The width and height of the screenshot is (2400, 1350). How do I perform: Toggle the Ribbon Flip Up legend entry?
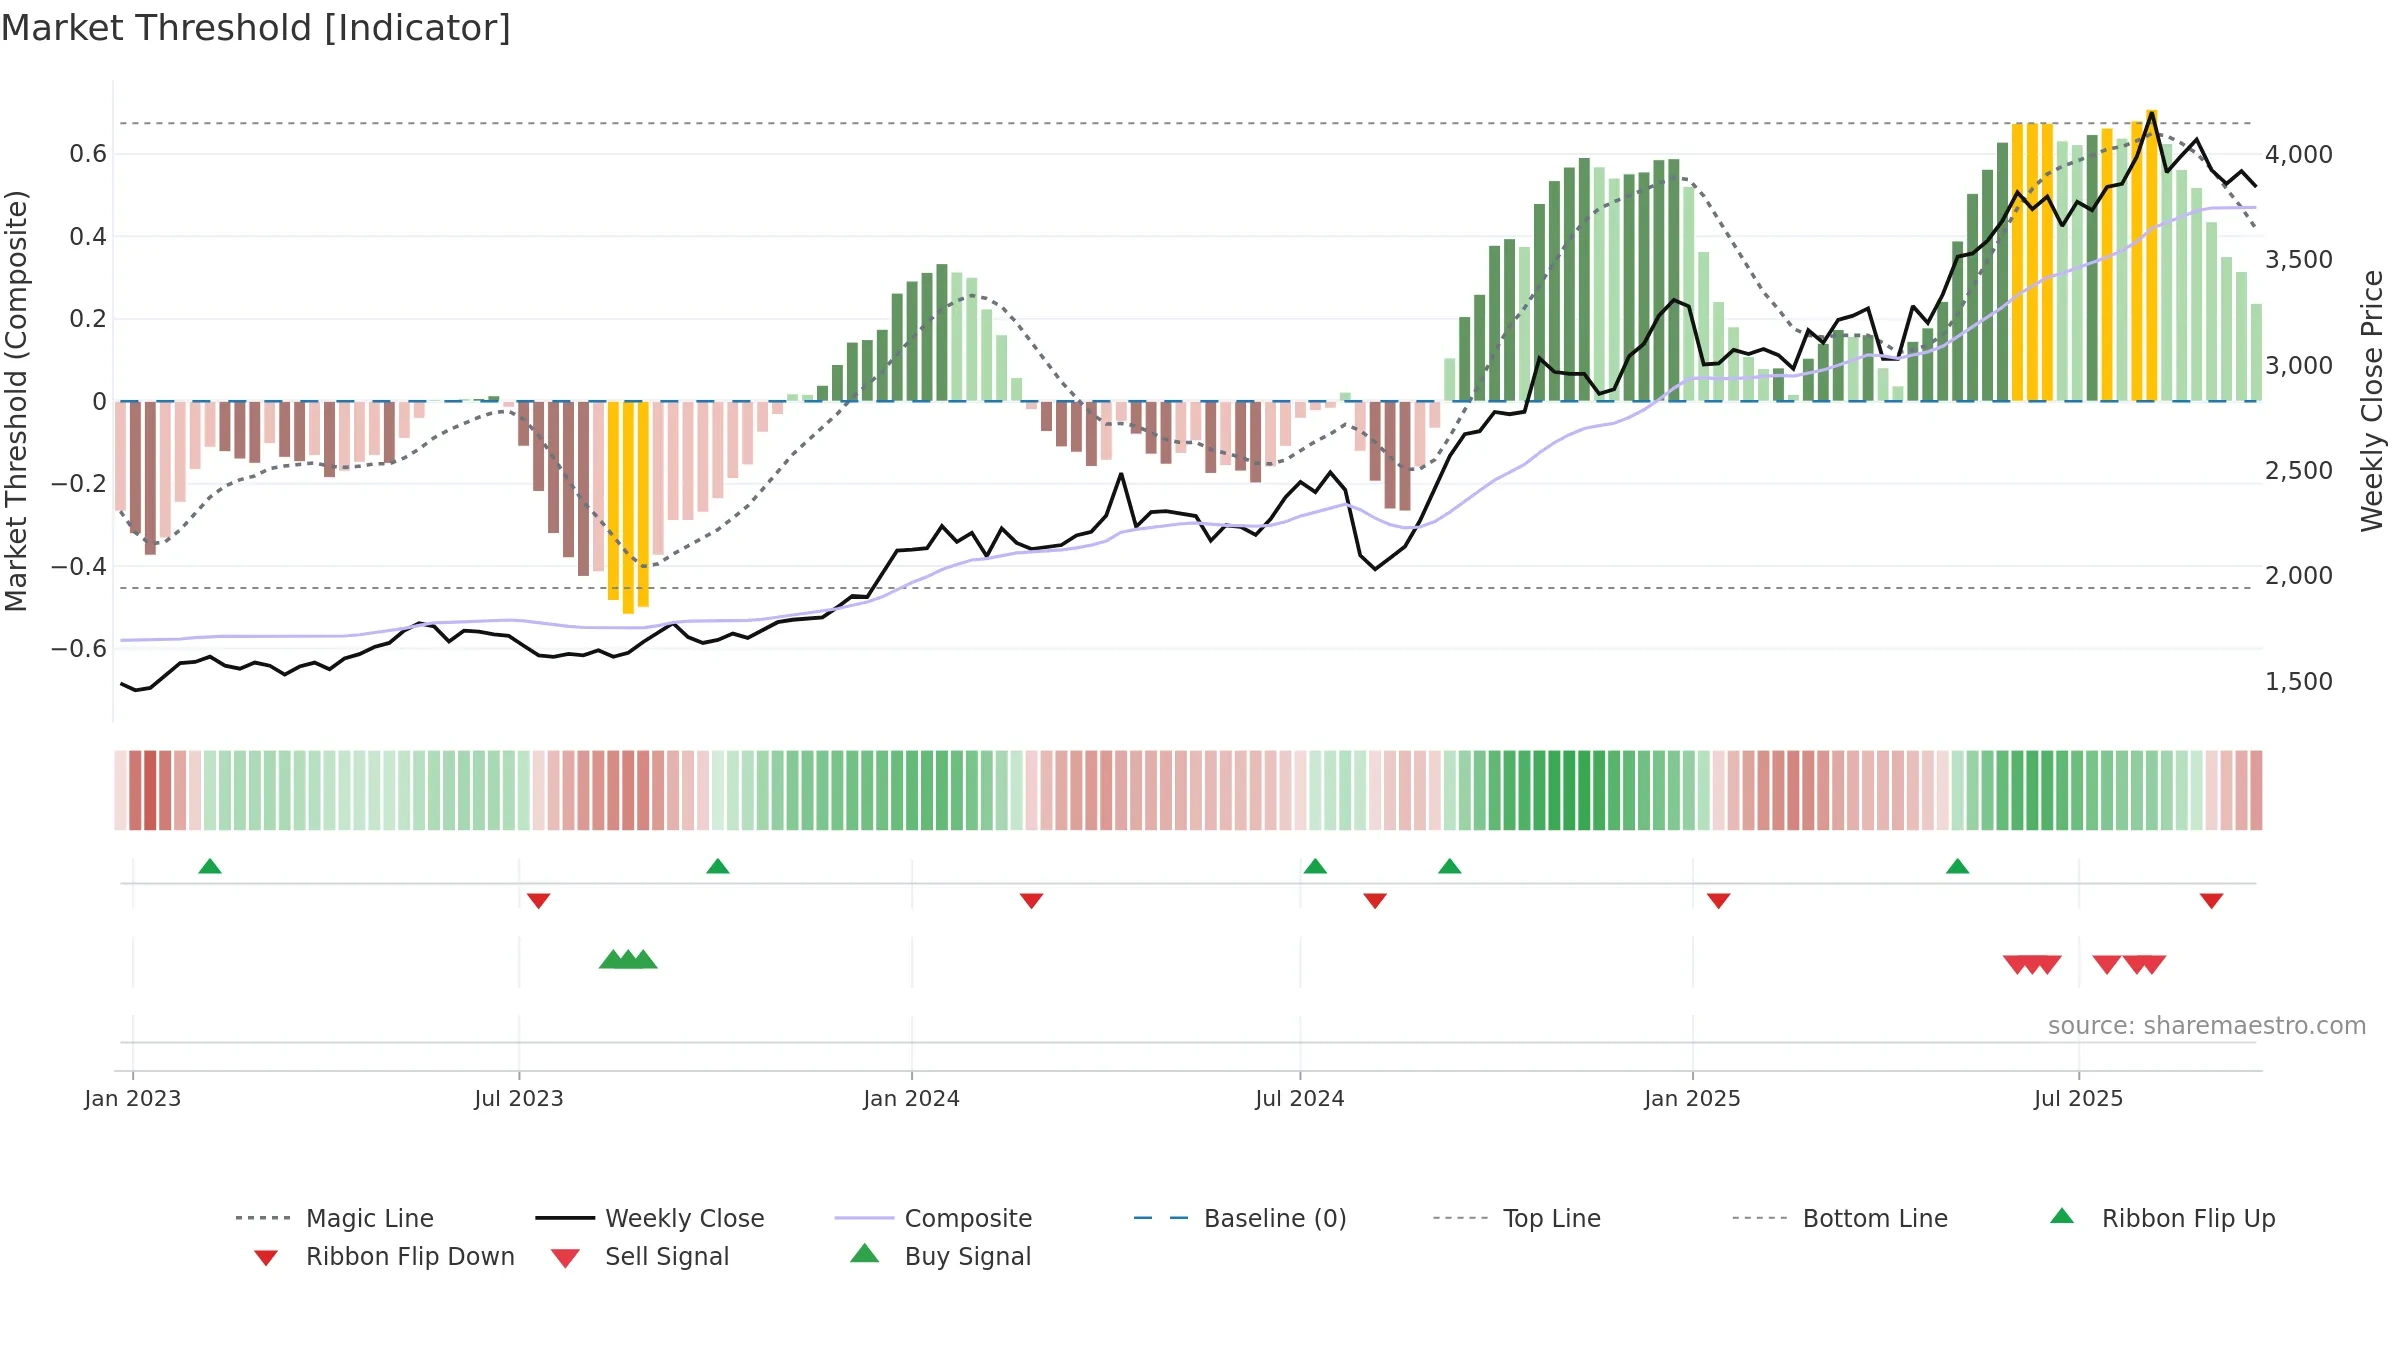(x=2162, y=1218)
